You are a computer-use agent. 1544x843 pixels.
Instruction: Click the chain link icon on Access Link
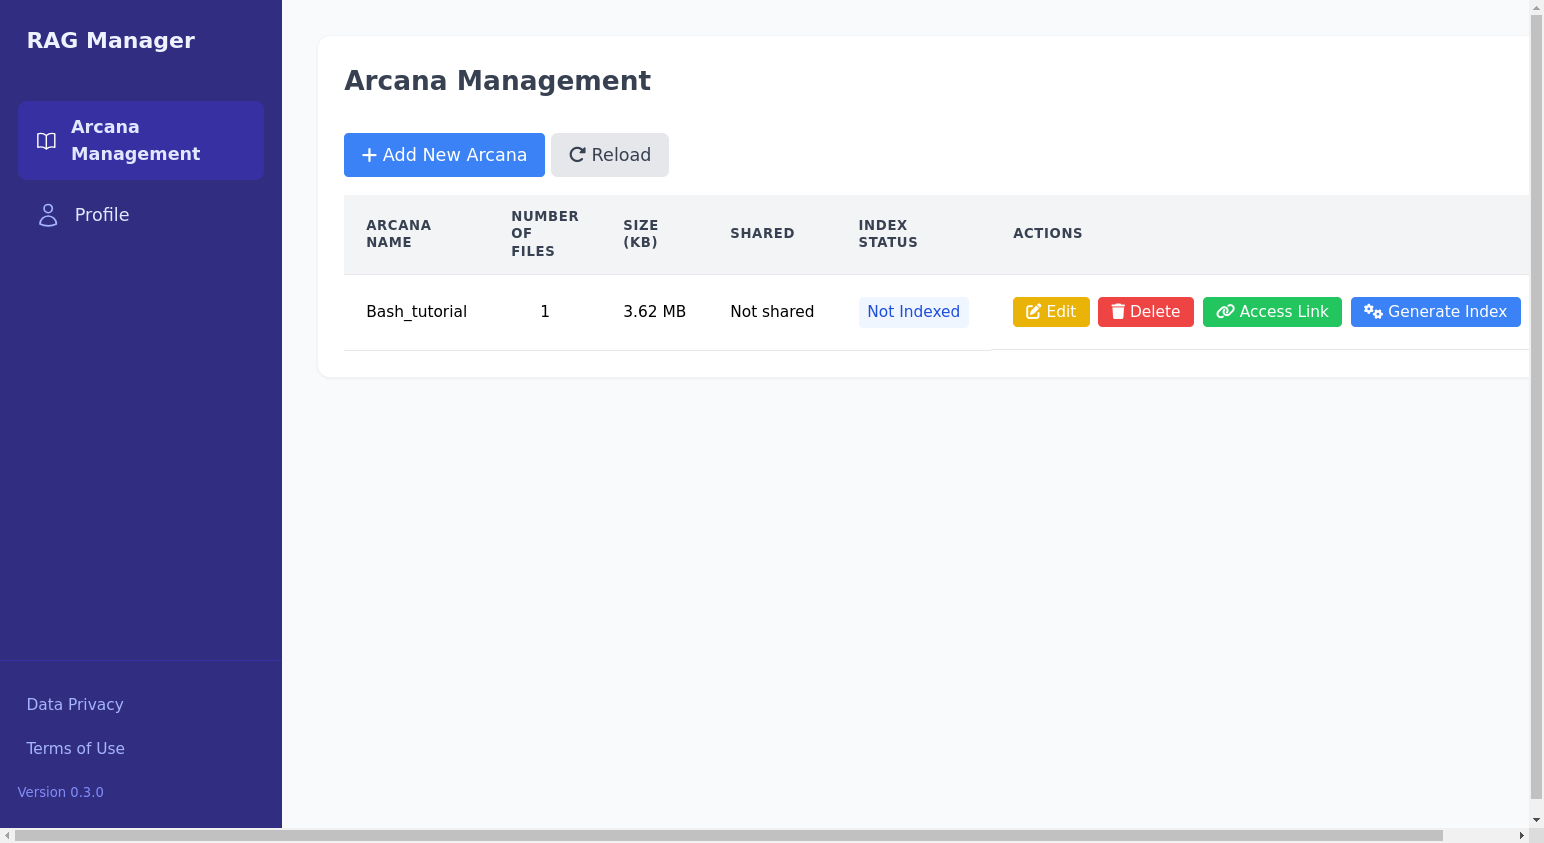(1225, 312)
